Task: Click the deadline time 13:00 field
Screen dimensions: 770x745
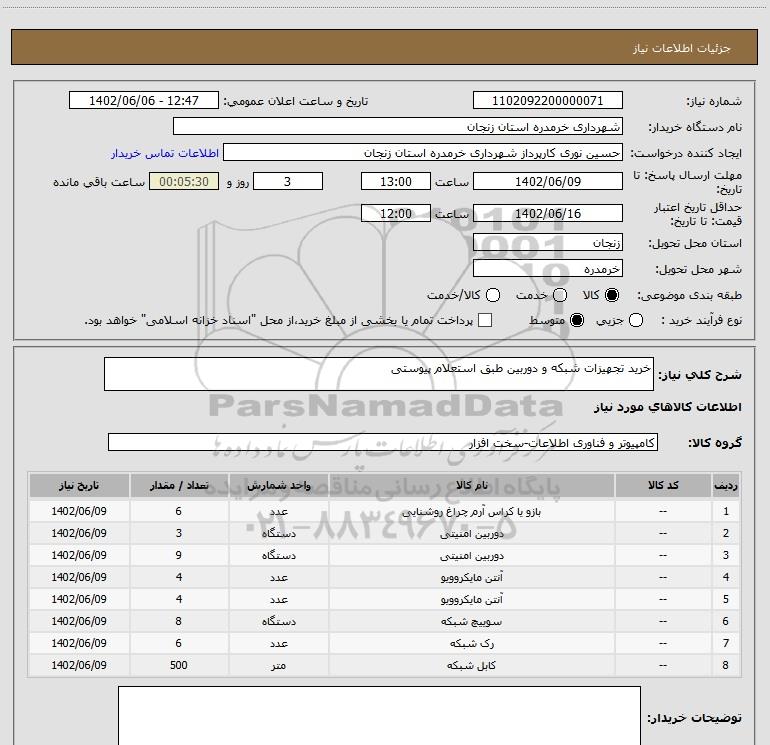Action: click(396, 181)
